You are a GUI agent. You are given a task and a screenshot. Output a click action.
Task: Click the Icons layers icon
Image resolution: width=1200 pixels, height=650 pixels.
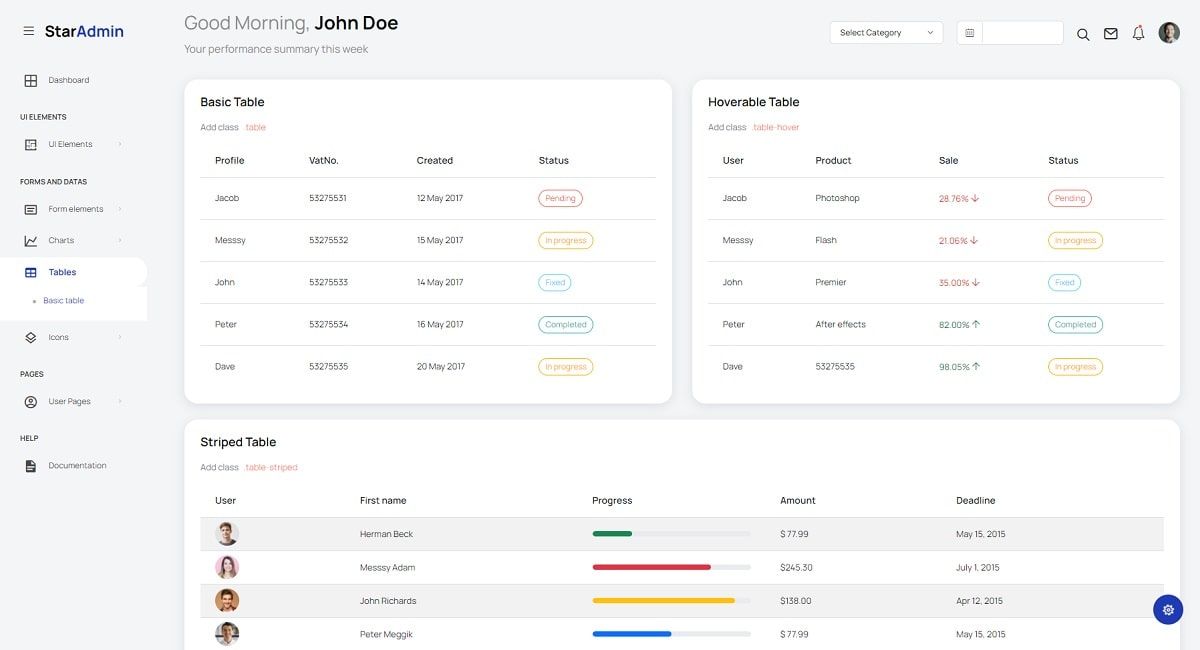tap(30, 337)
